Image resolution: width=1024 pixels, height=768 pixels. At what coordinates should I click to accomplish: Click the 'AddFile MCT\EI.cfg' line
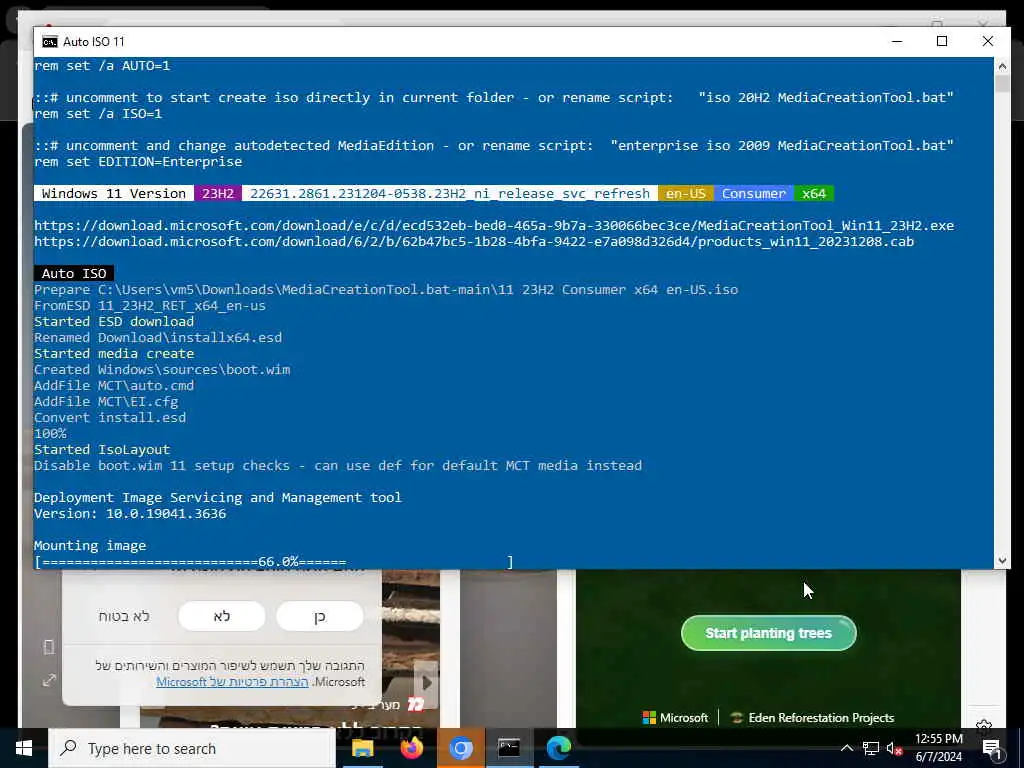tap(106, 402)
